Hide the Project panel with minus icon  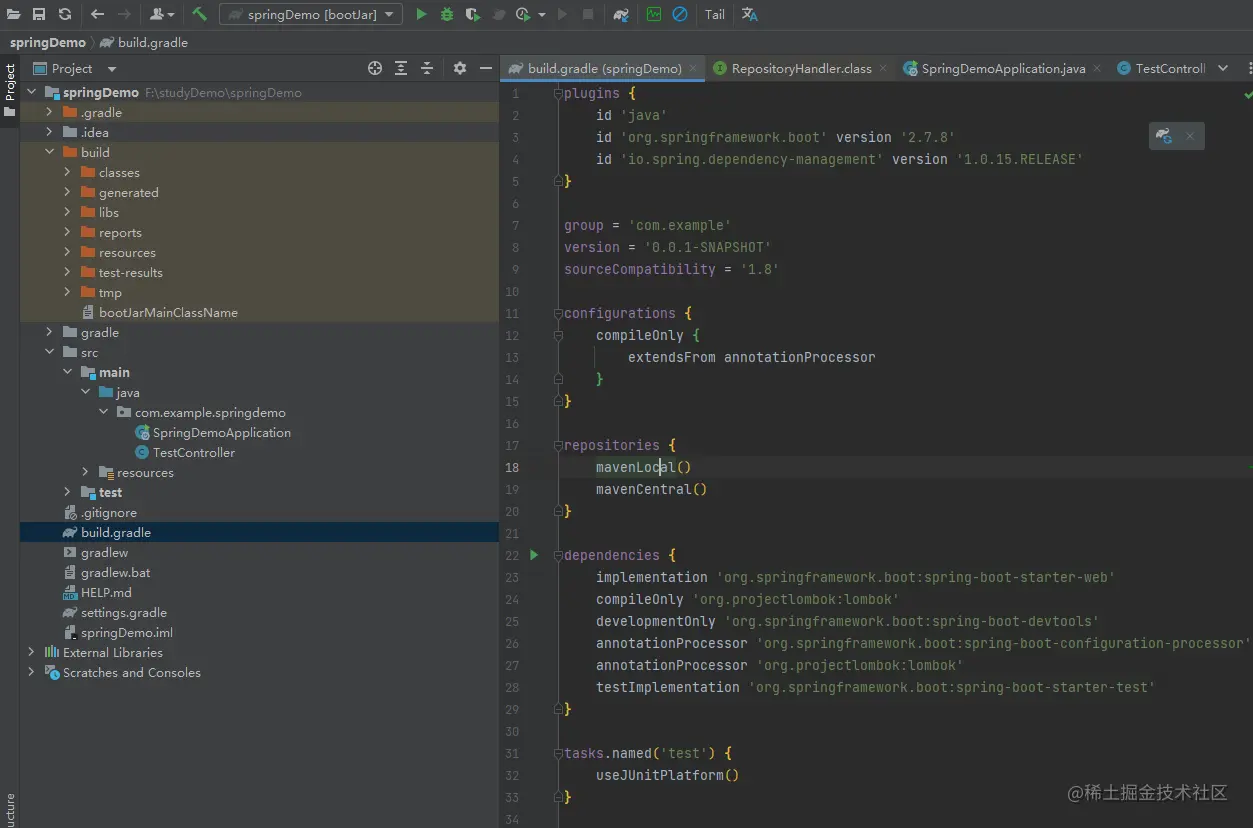tap(486, 68)
